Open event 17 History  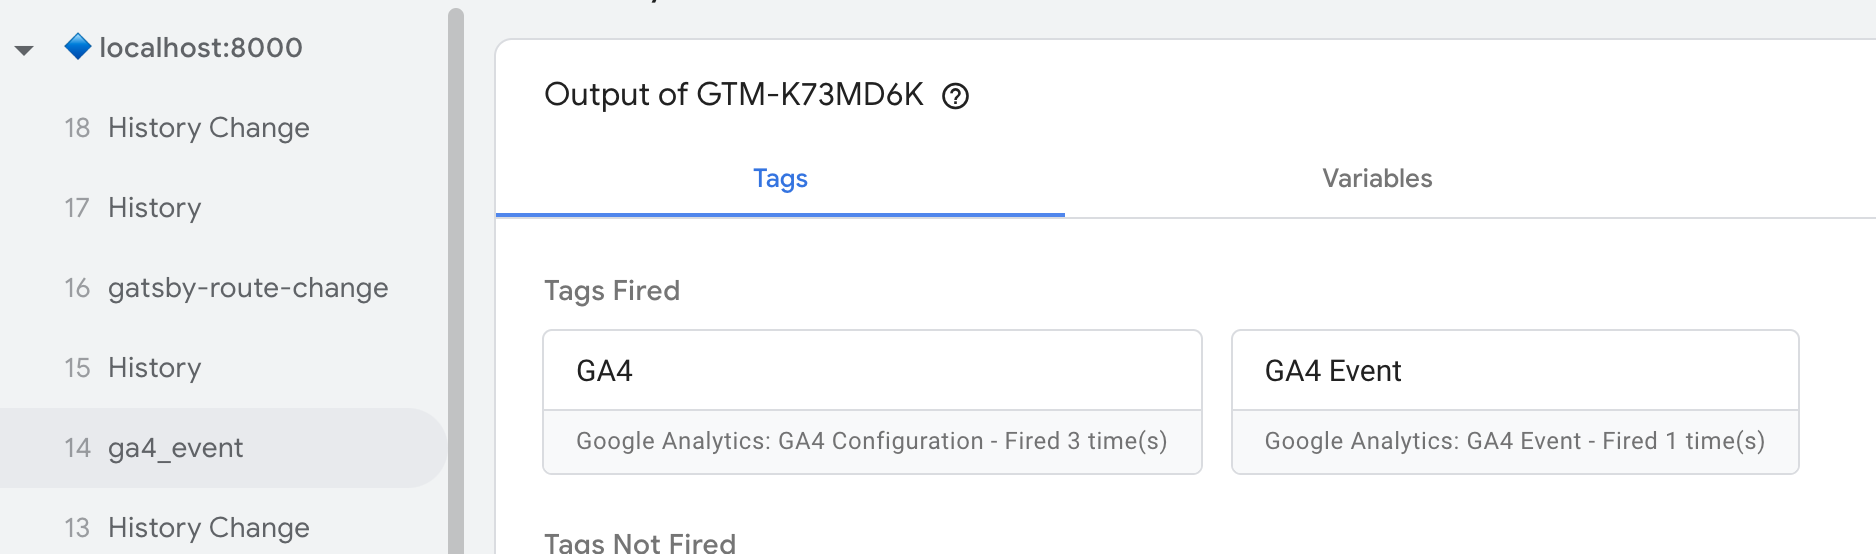(154, 208)
